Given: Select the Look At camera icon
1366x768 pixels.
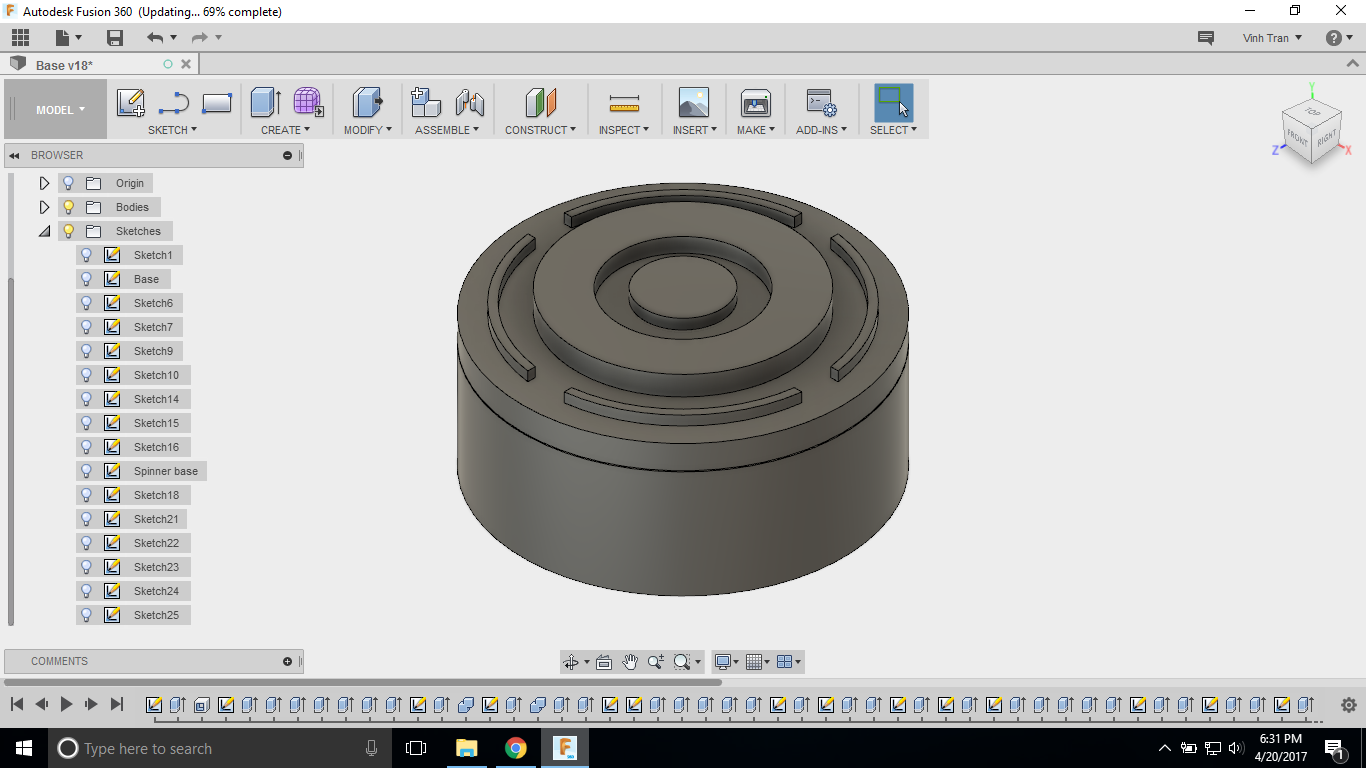Looking at the screenshot, I should point(604,662).
